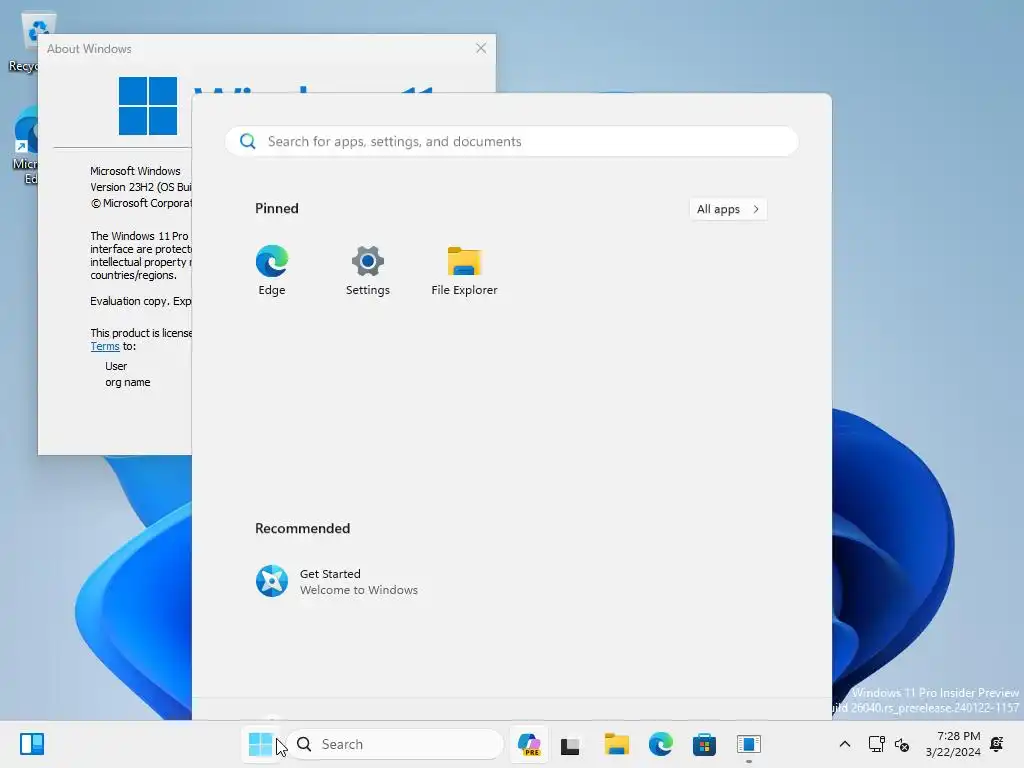Click the "org name" text in About dialog
The height and width of the screenshot is (768, 1024).
click(x=127, y=382)
